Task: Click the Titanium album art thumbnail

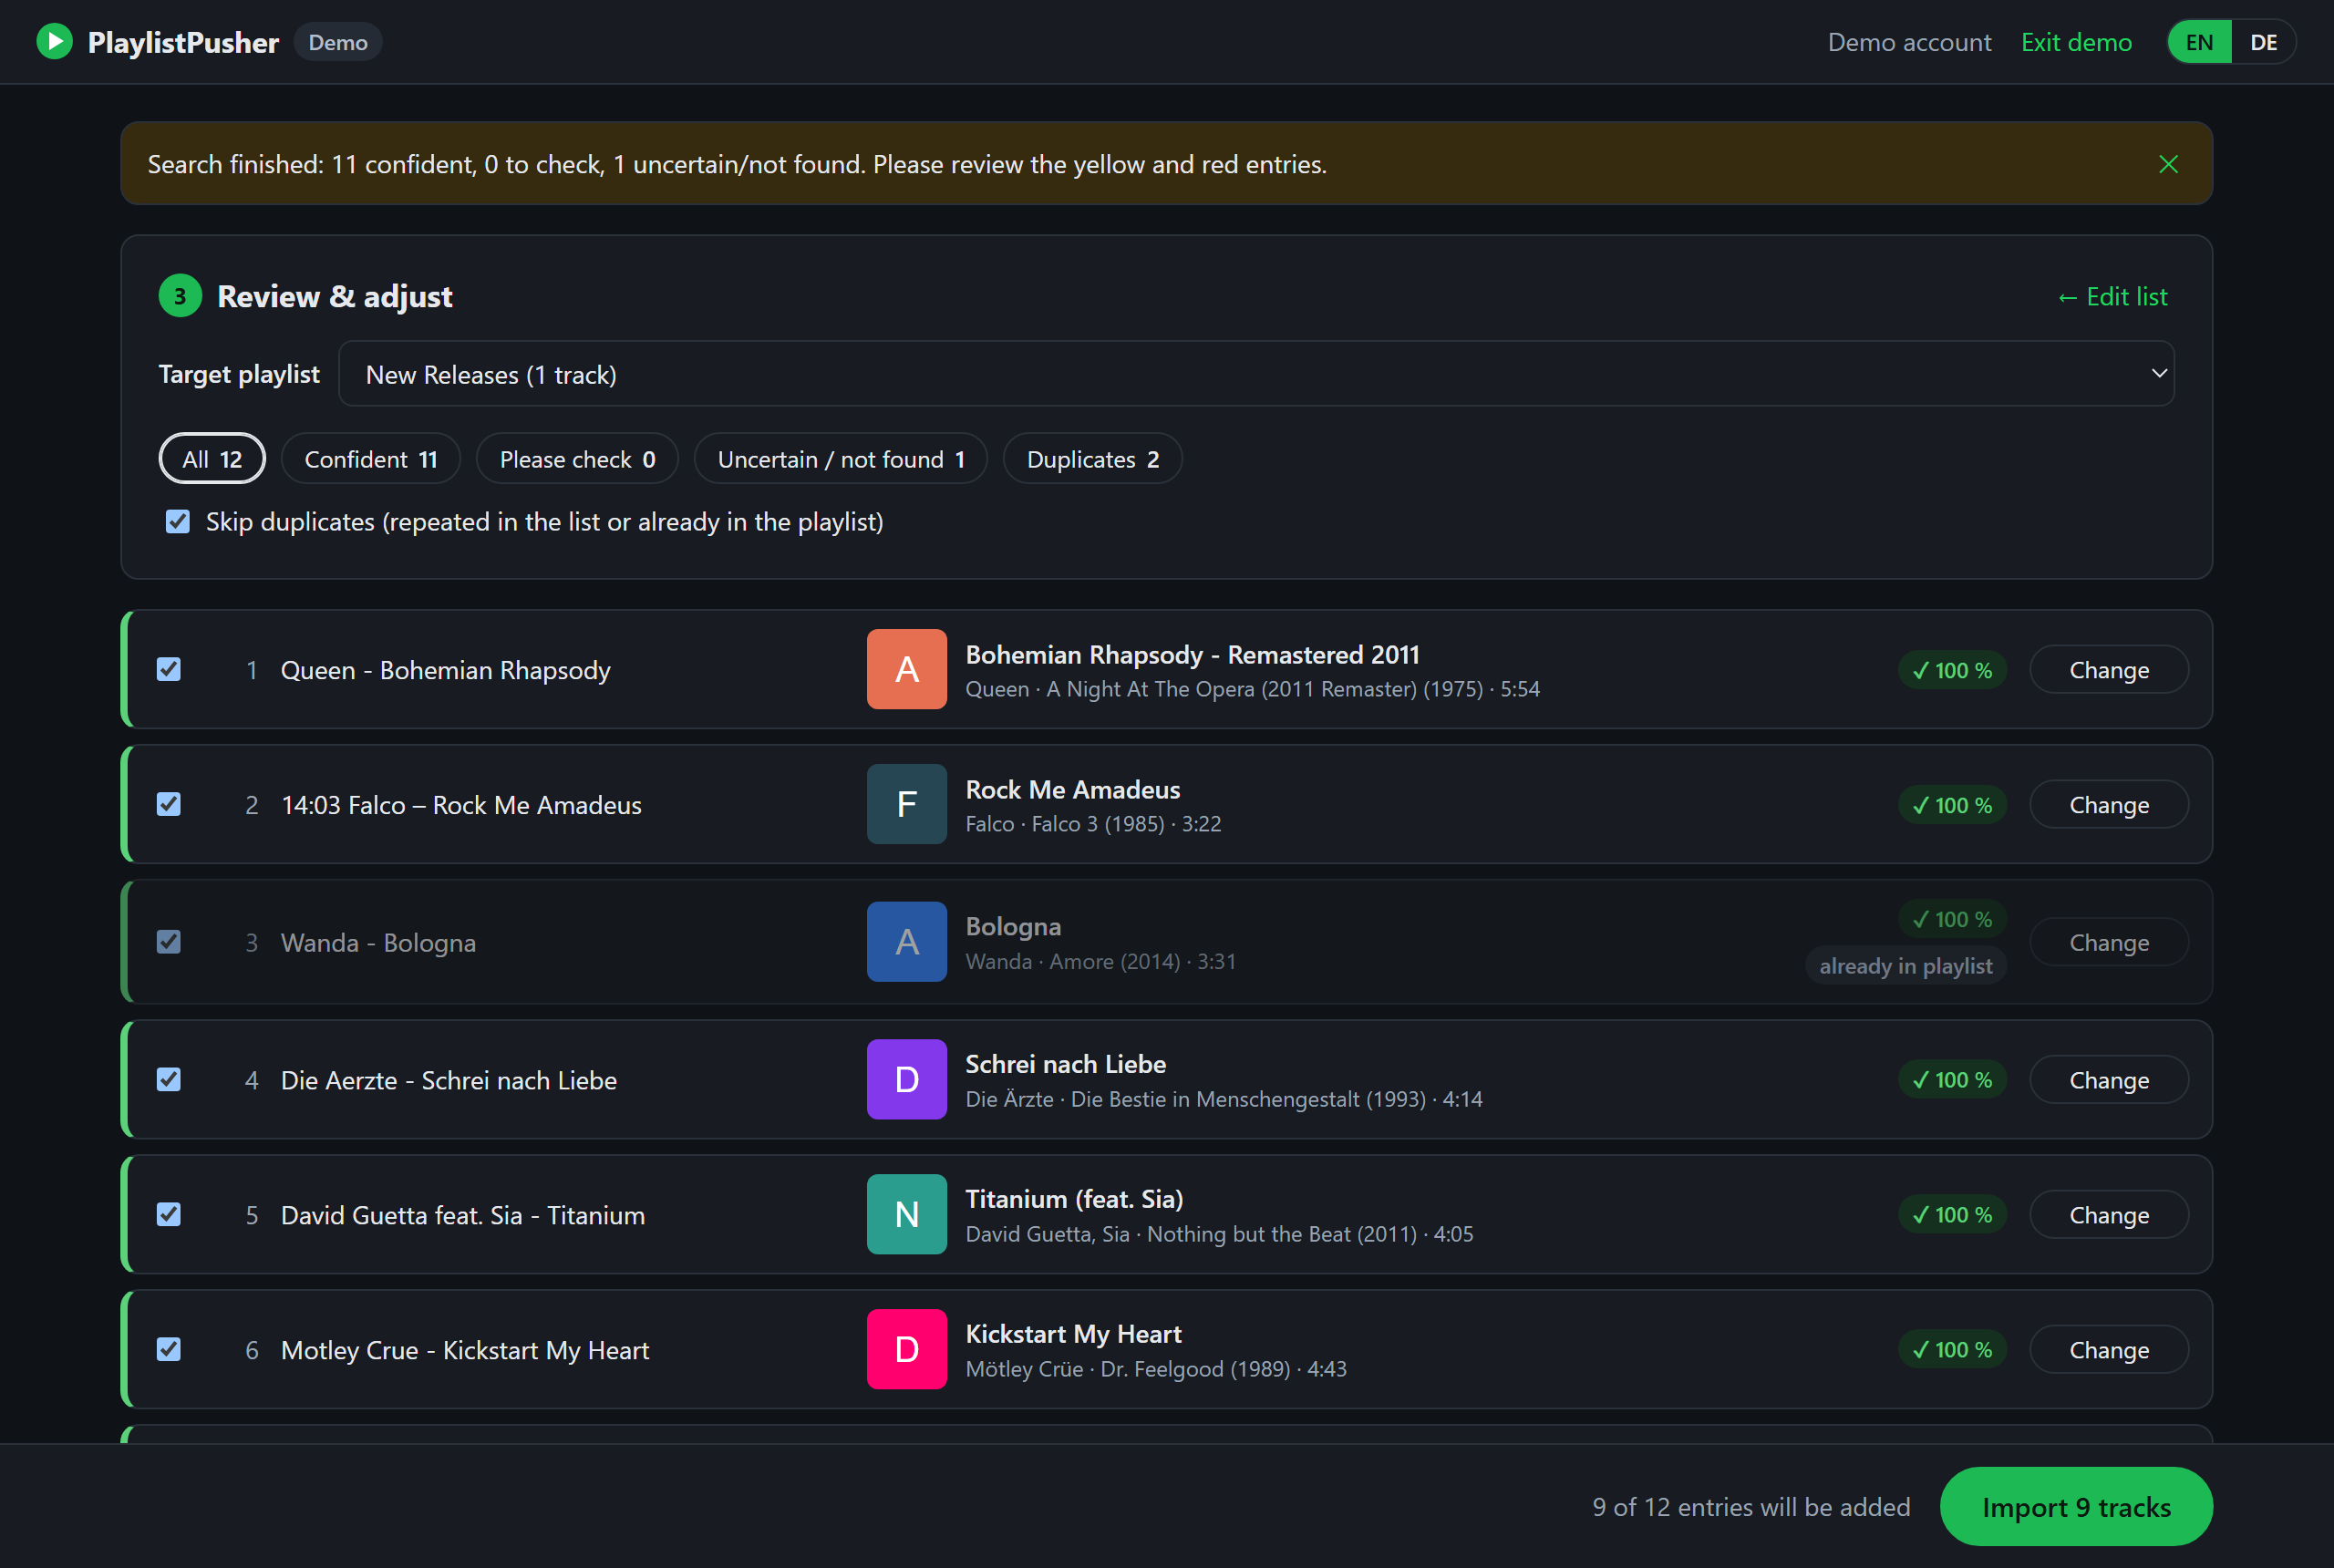Action: (906, 1214)
